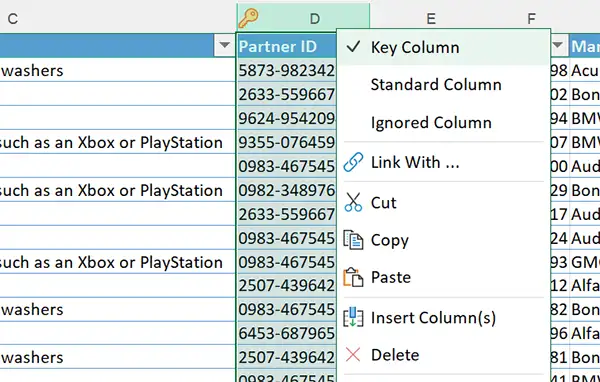Screen dimensions: 600x382
Task: Click the cell reading '96 Alfa'
Action: point(575,333)
